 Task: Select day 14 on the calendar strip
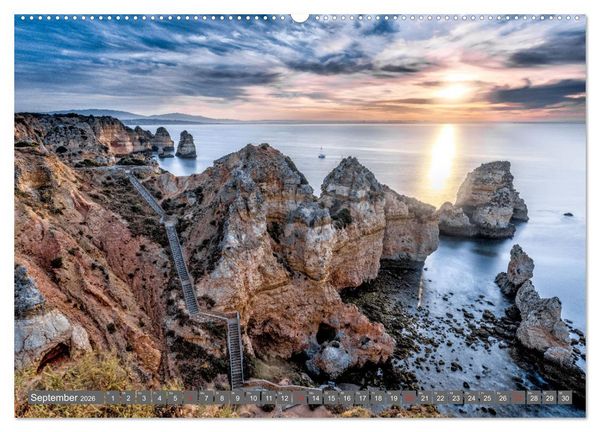(x=316, y=398)
